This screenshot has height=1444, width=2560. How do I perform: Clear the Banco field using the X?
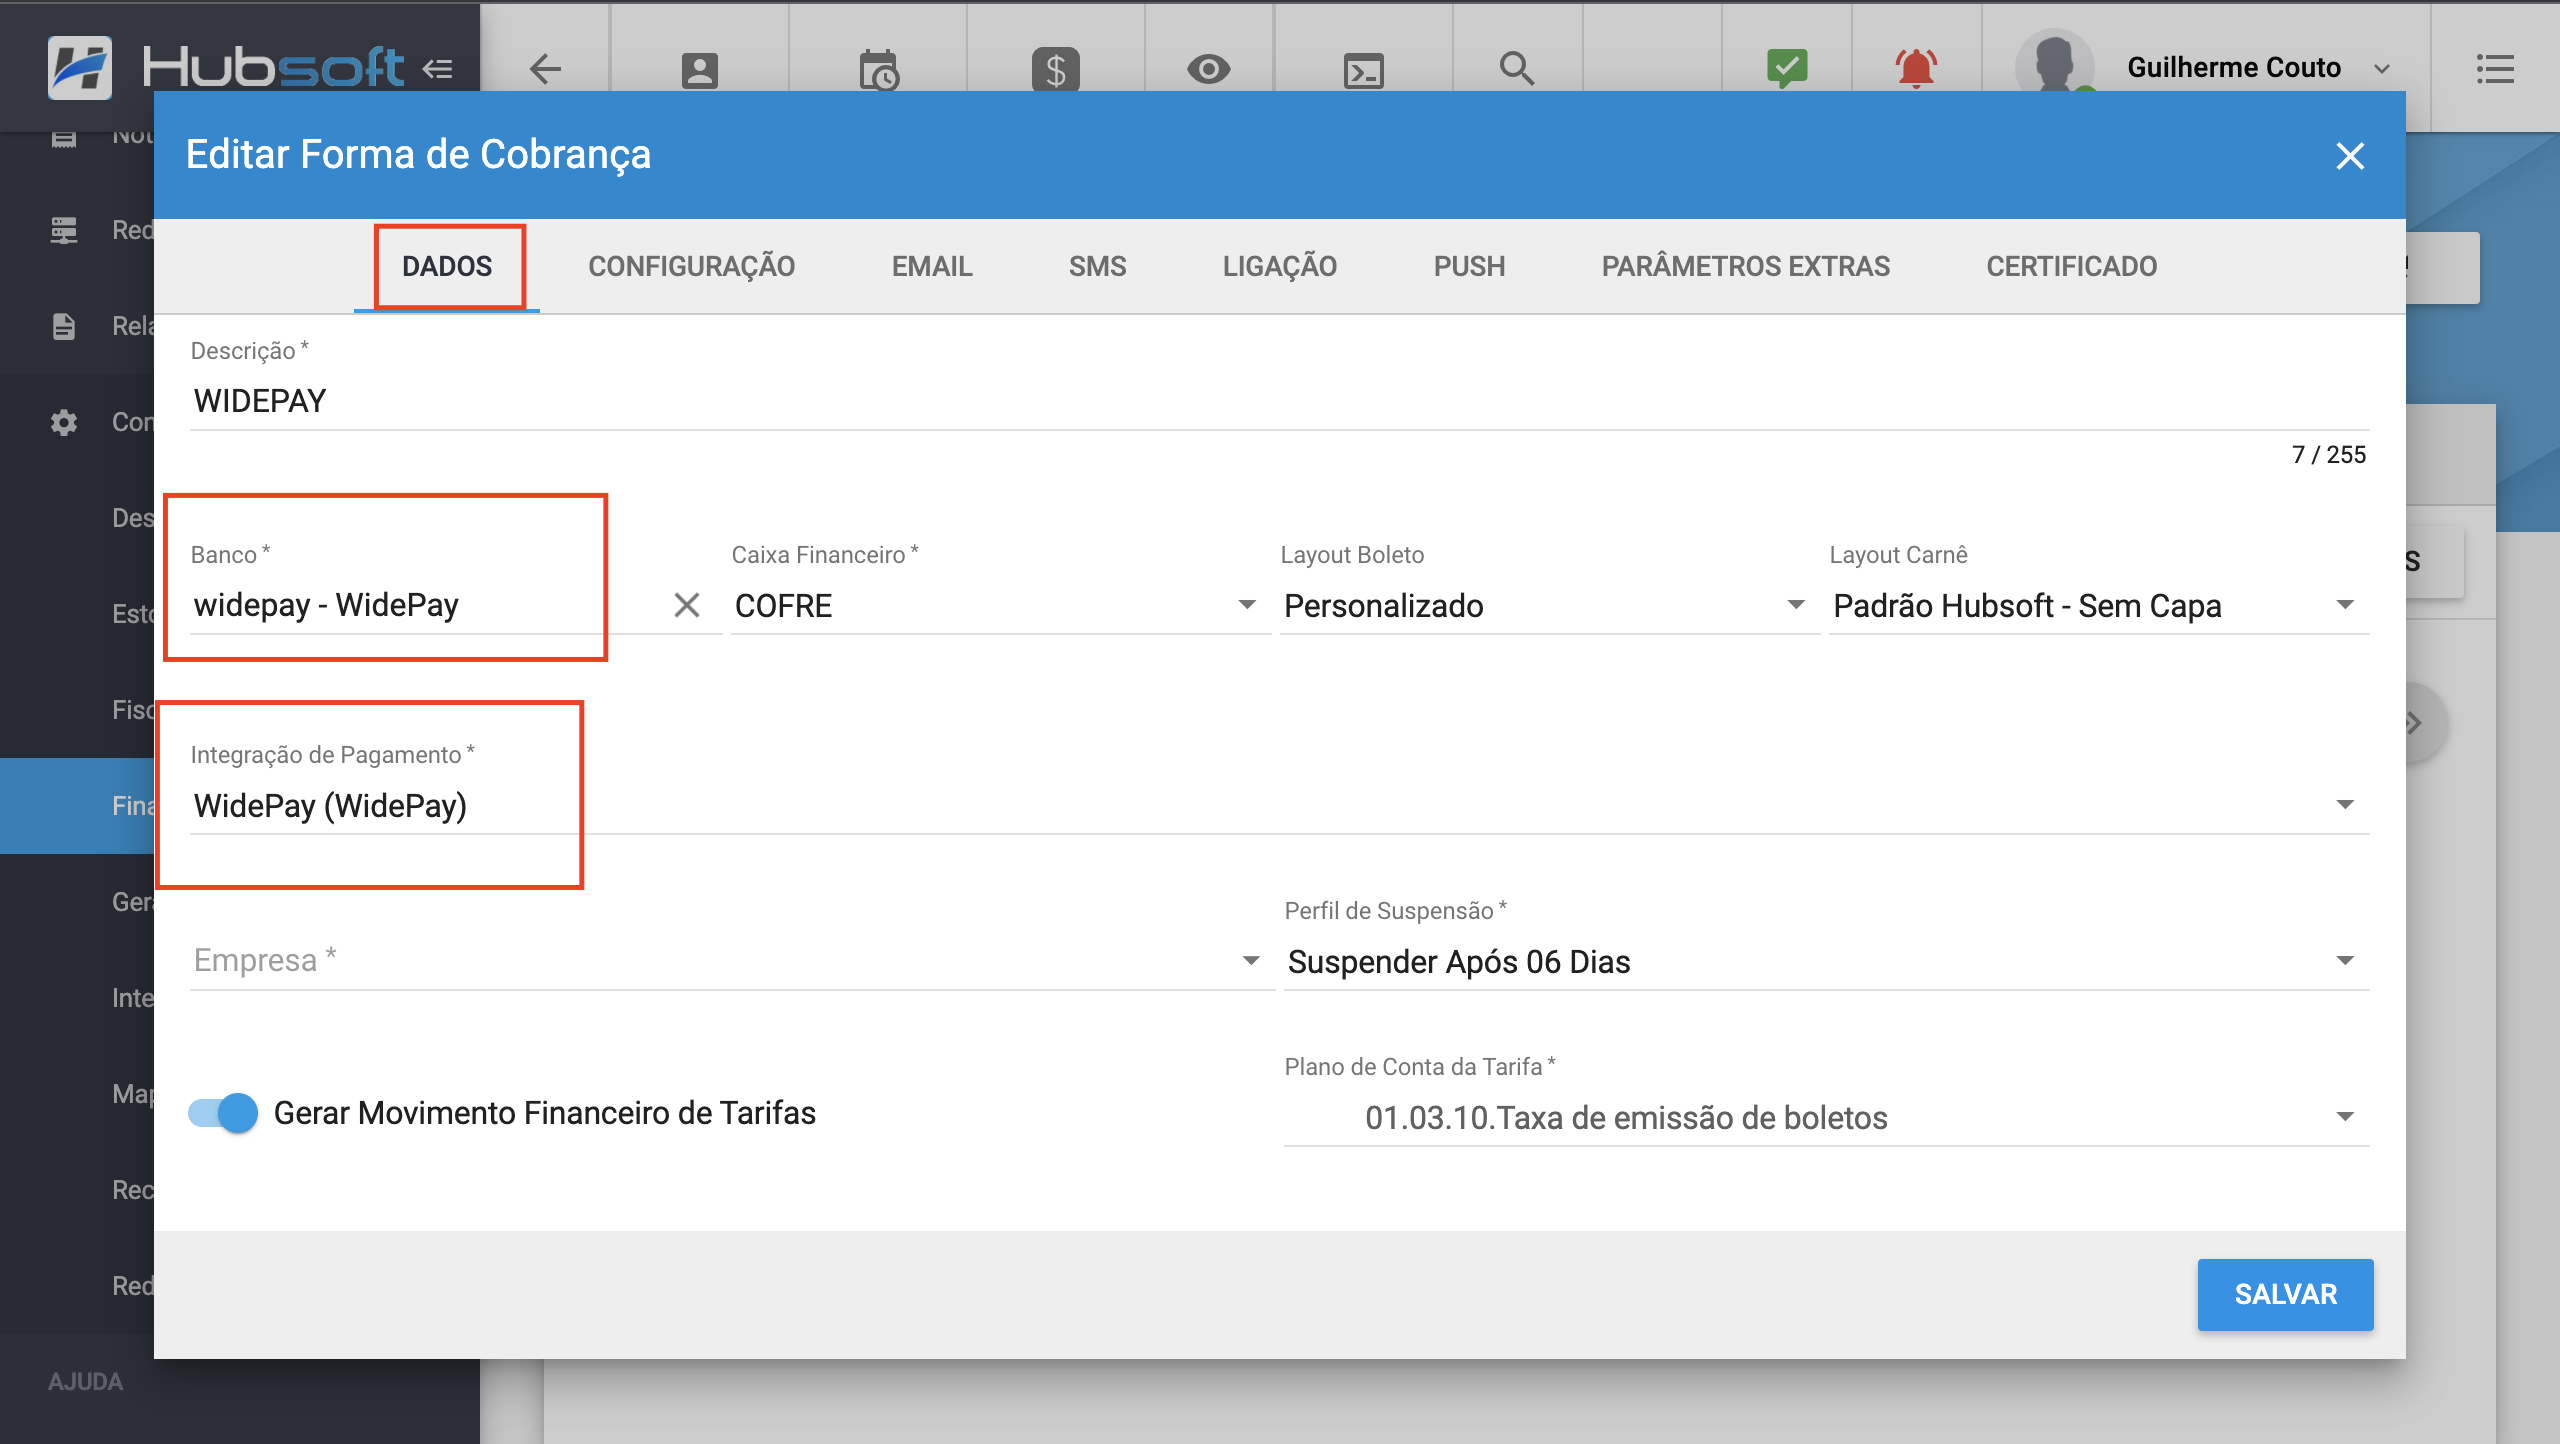tap(687, 604)
